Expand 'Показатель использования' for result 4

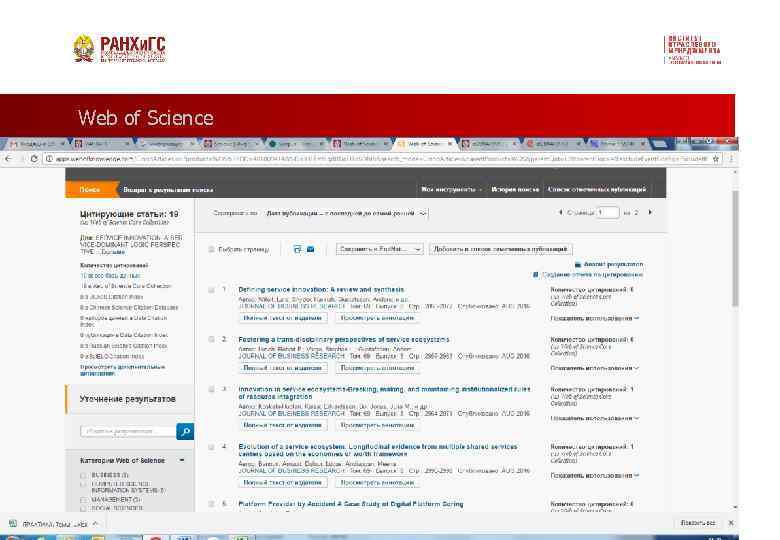594,476
